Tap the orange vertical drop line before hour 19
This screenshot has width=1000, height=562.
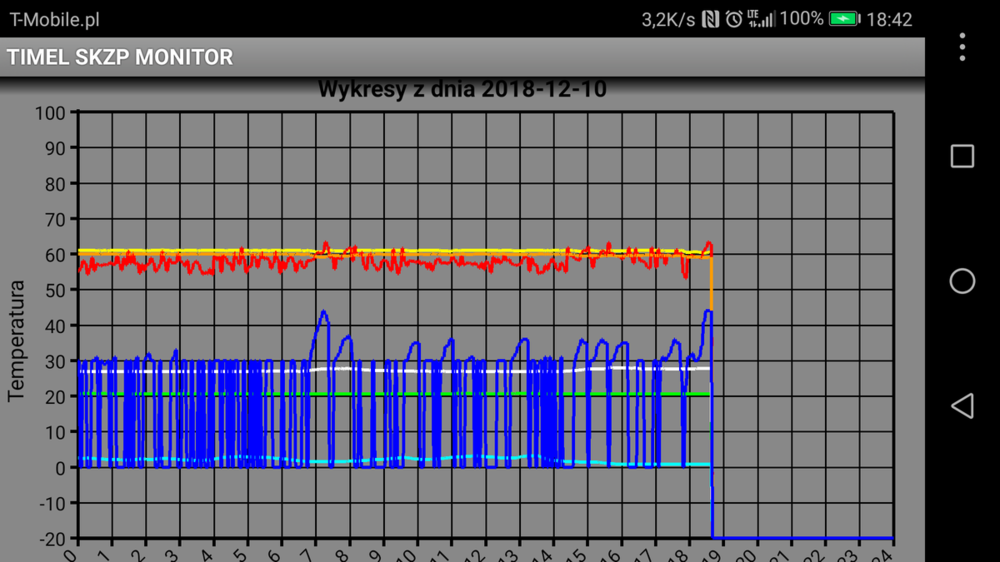coord(711,284)
